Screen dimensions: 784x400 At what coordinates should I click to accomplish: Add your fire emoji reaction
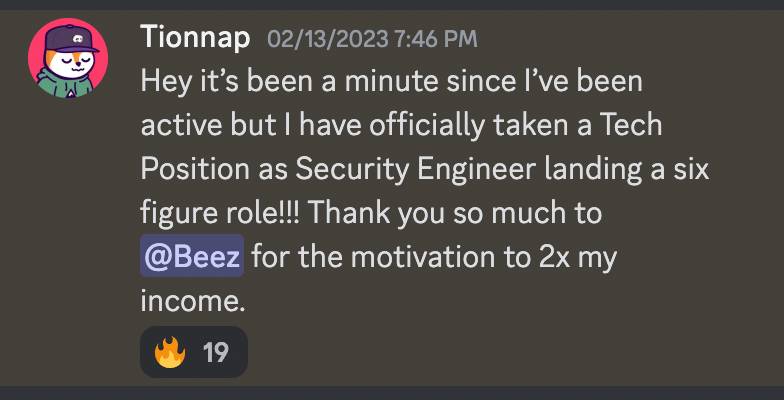(170, 352)
